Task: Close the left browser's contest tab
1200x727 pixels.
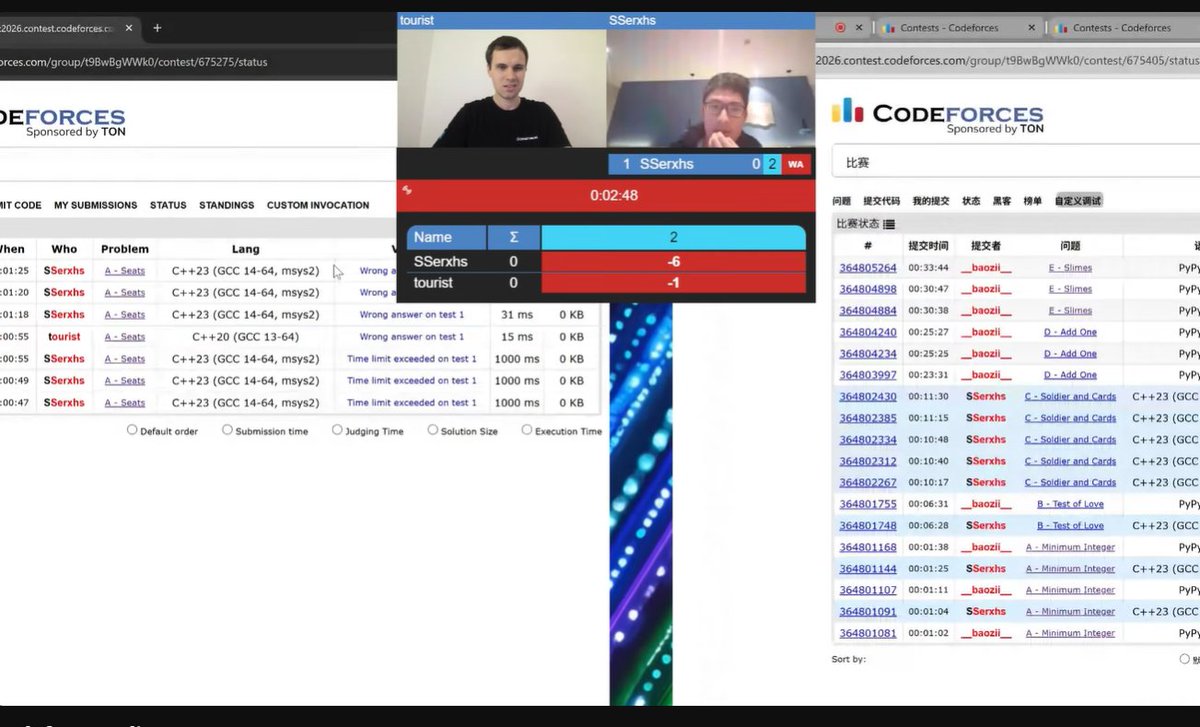Action: (x=128, y=28)
